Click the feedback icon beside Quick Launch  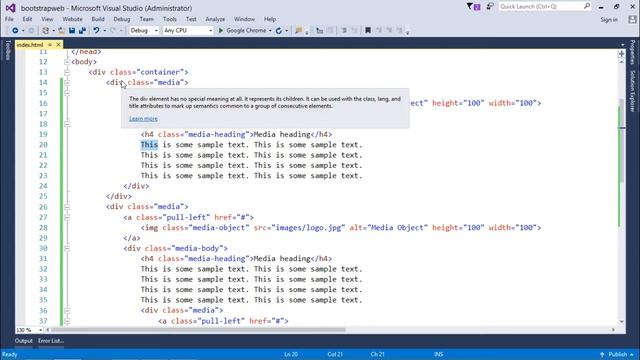click(x=489, y=7)
